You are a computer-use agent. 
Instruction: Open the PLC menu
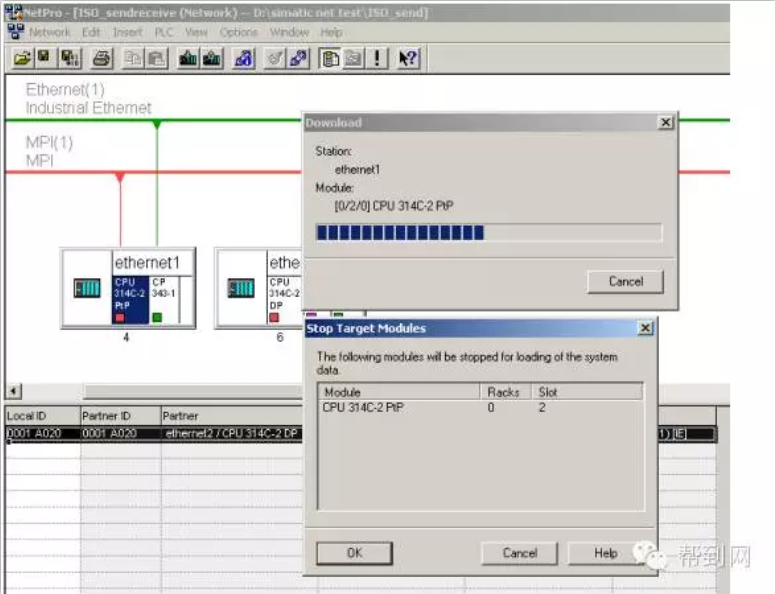click(x=164, y=32)
